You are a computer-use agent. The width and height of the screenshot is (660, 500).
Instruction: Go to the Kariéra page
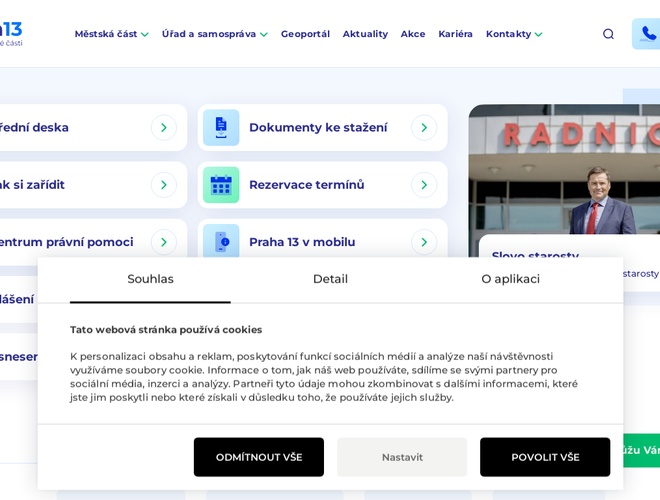(455, 34)
